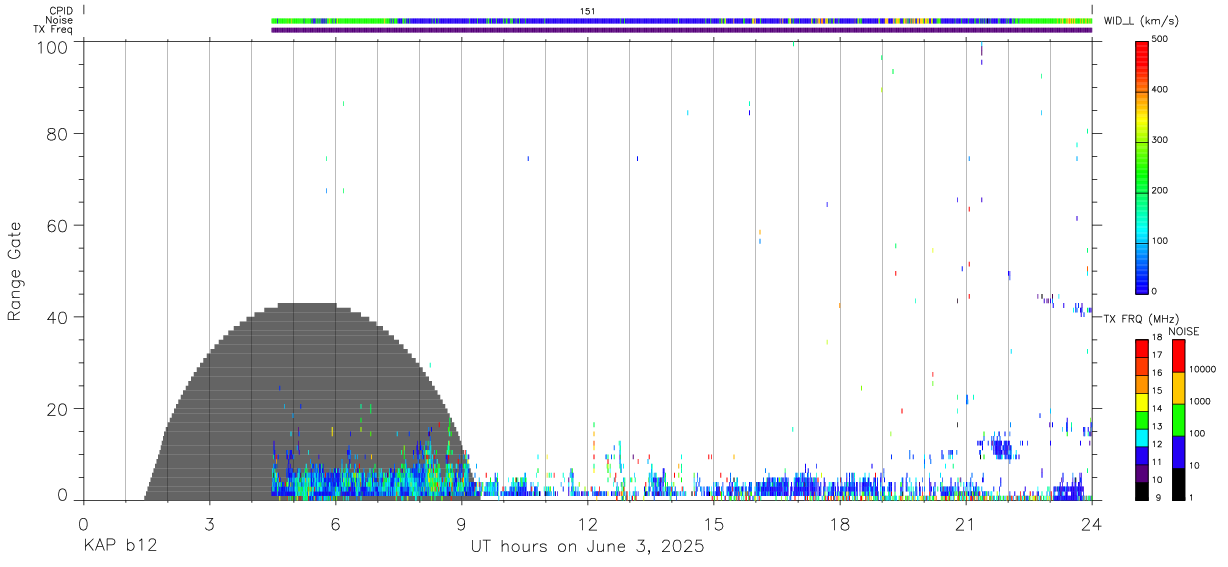This screenshot has height=567, width=1228.
Task: Click the red 10000 noise legend swatch
Action: pos(1178,356)
